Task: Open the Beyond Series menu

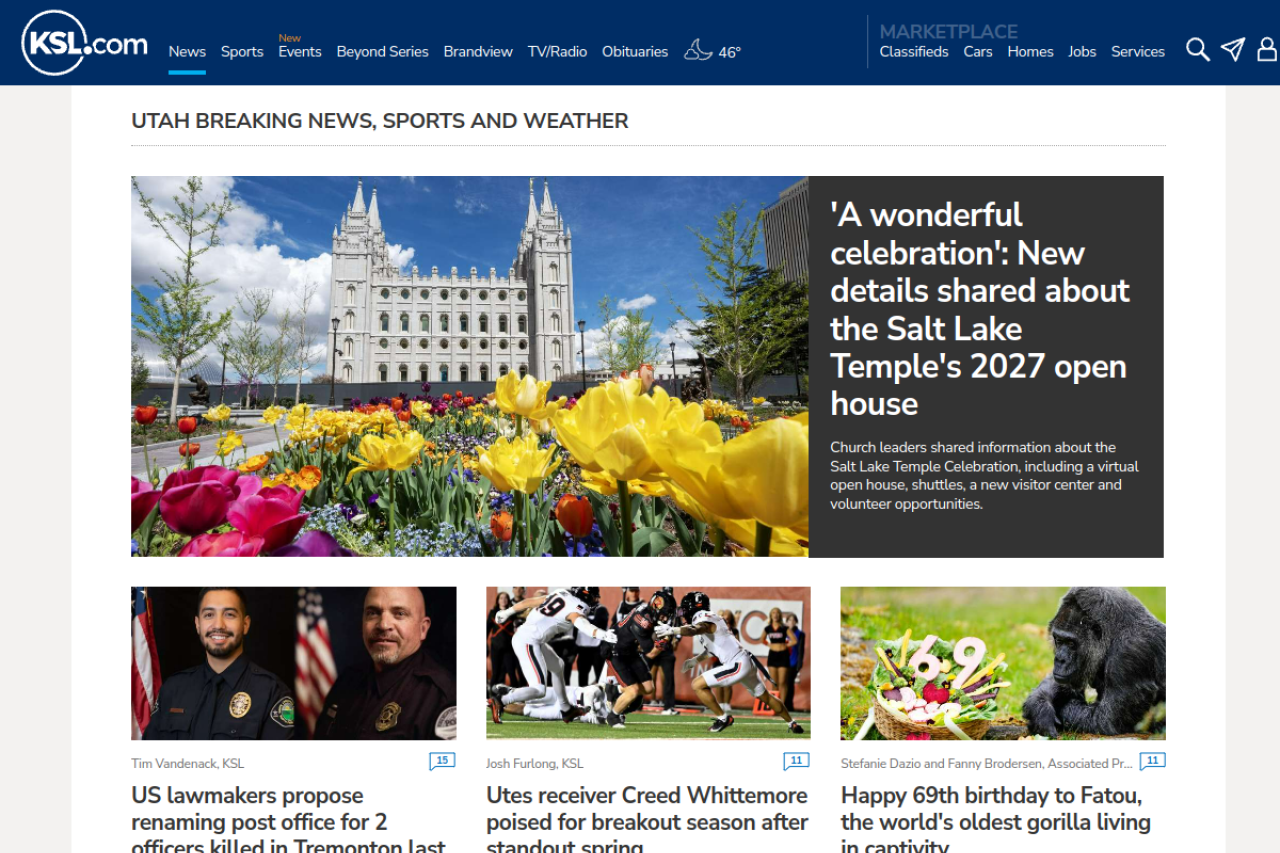Action: pyautogui.click(x=382, y=52)
